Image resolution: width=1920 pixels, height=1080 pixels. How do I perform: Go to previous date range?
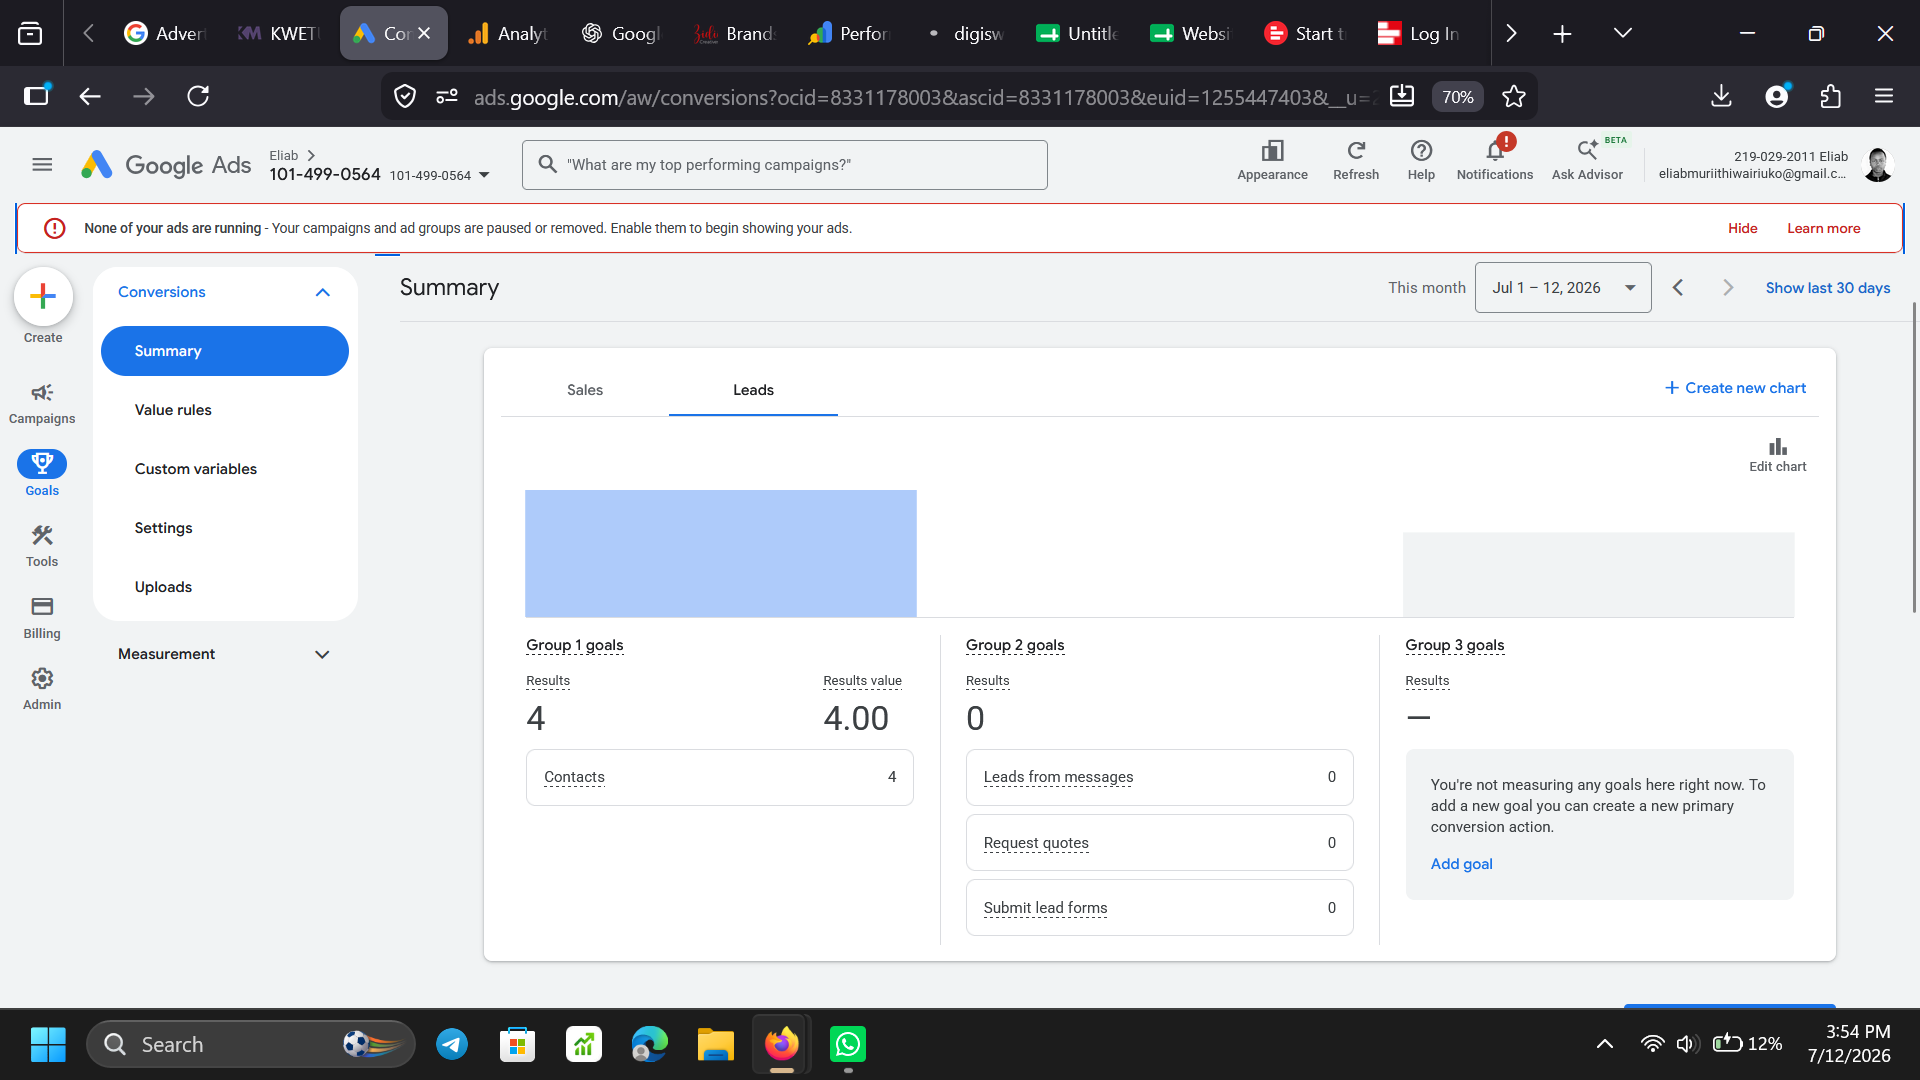1678,288
